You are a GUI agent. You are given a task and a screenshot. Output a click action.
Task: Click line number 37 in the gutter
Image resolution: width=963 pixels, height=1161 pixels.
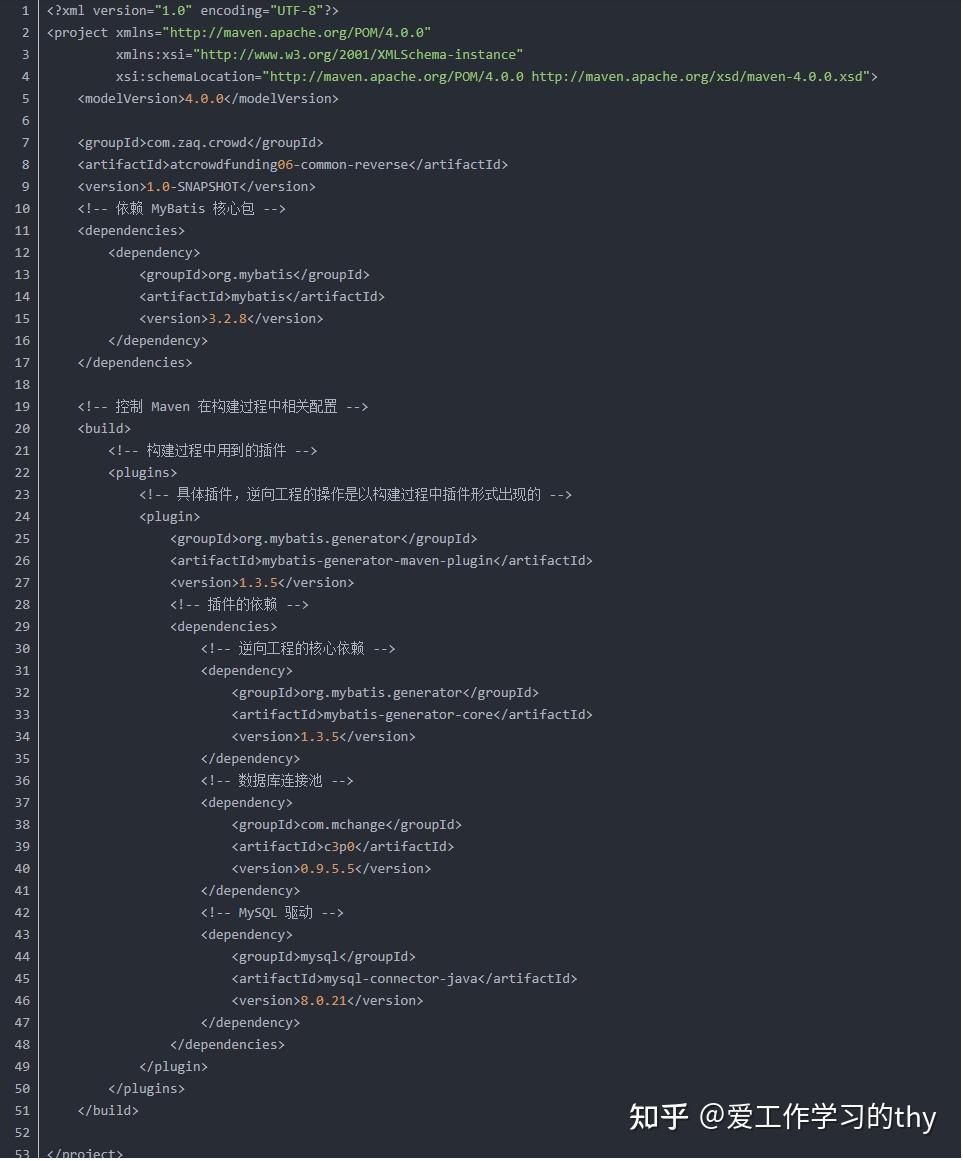[22, 802]
